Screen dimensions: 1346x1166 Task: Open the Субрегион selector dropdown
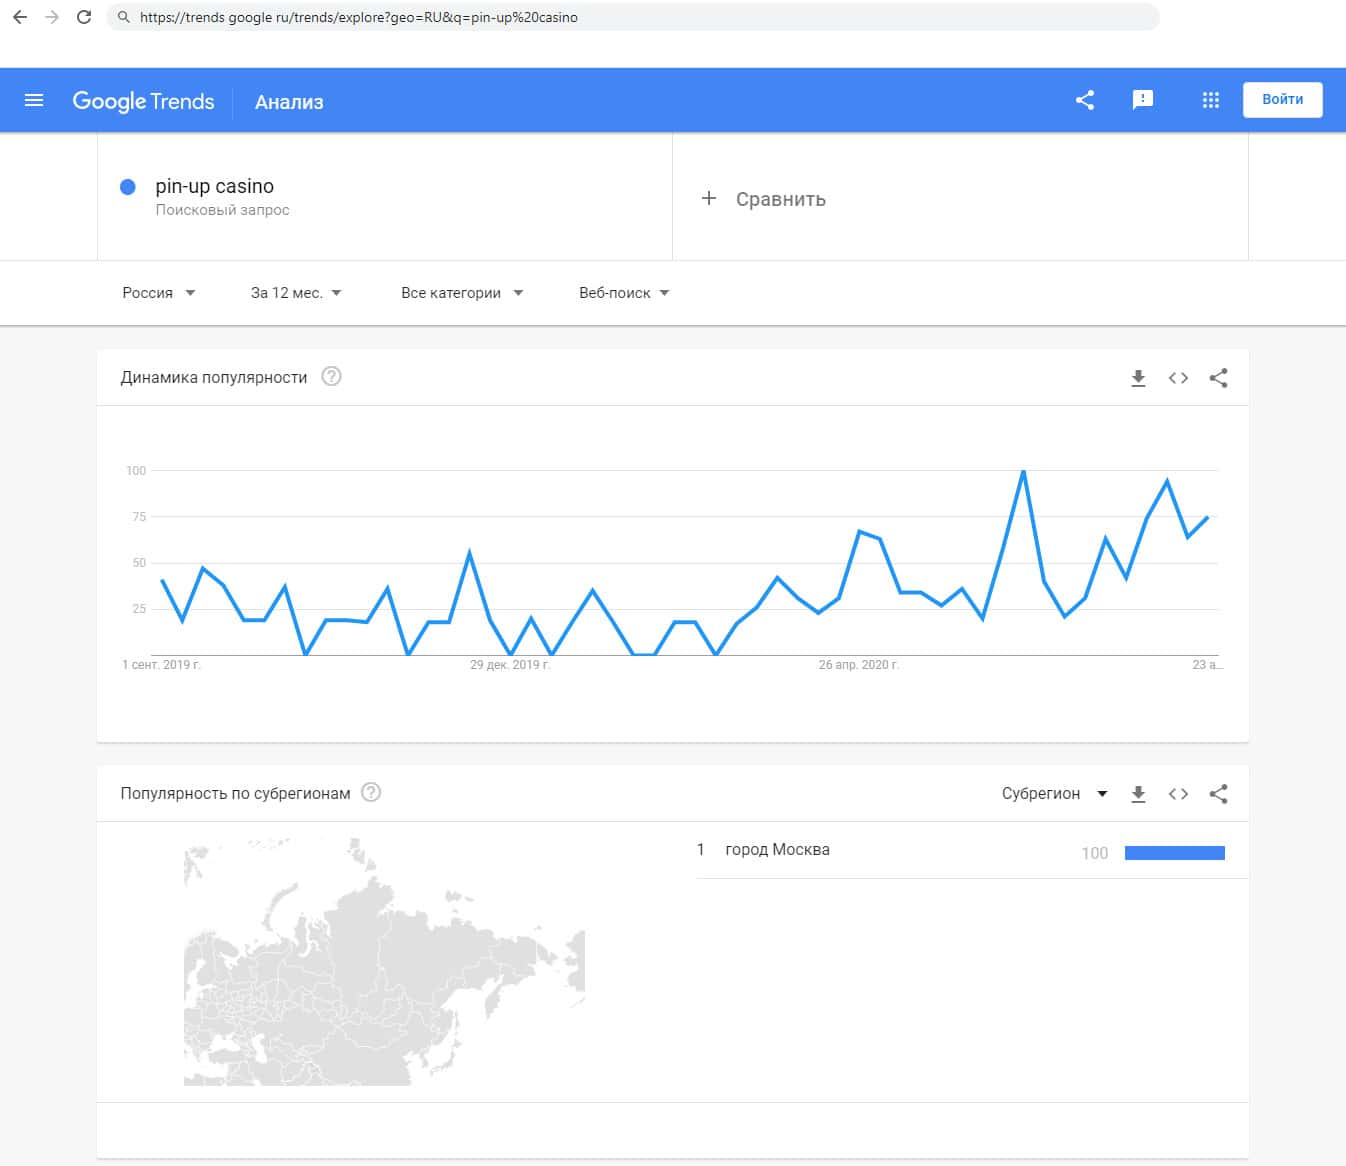coord(1054,794)
